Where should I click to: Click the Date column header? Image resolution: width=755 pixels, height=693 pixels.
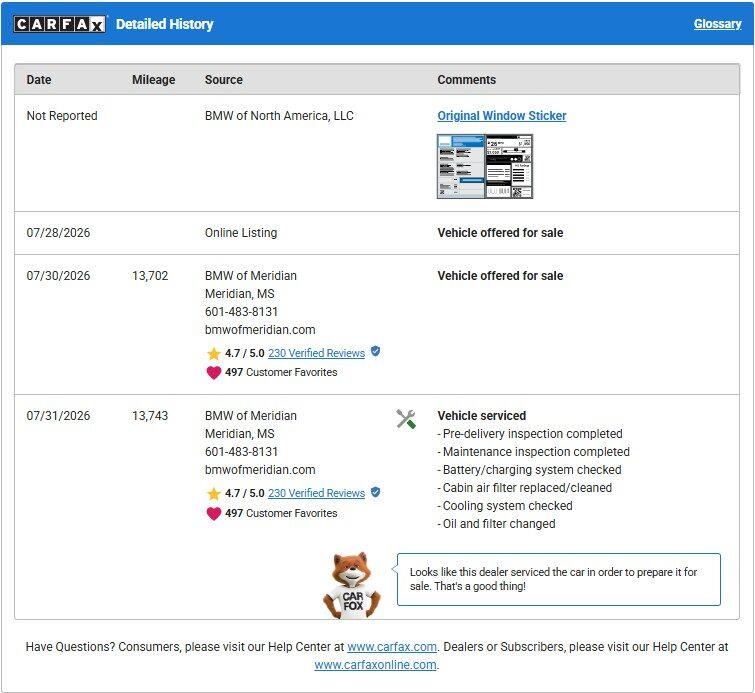pyautogui.click(x=39, y=79)
